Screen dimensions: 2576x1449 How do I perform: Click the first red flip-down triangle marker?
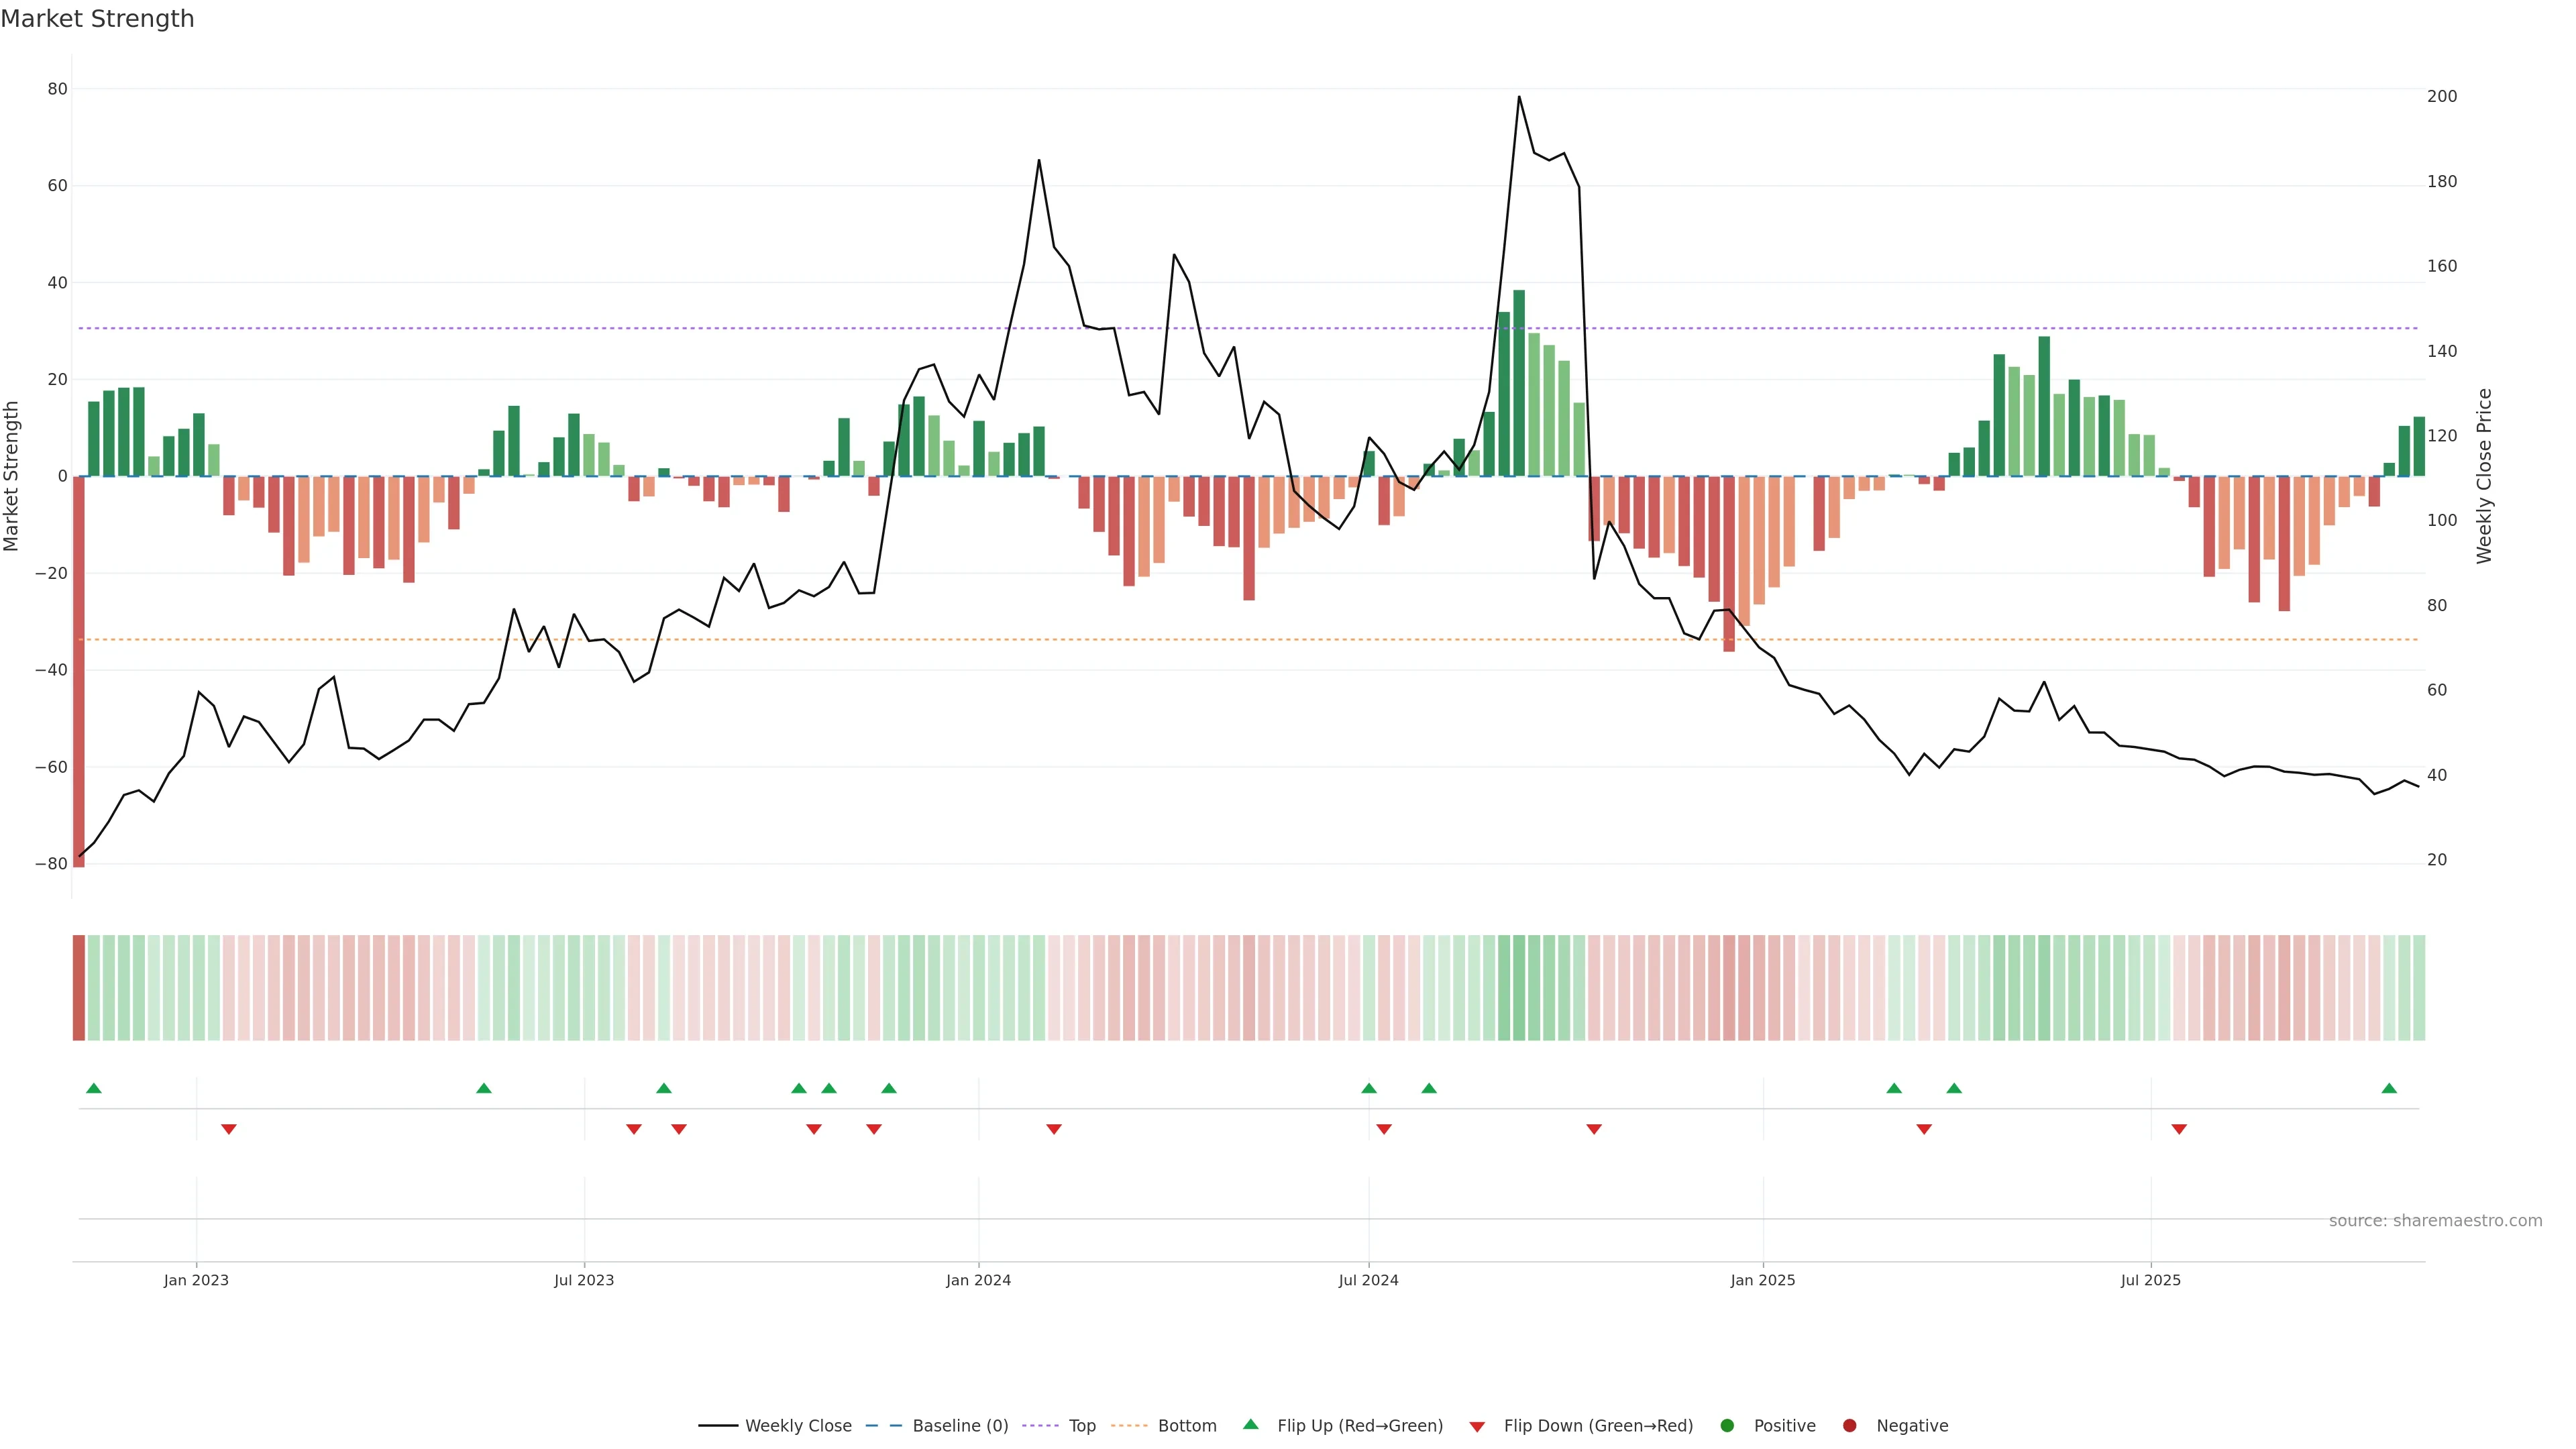click(229, 1129)
